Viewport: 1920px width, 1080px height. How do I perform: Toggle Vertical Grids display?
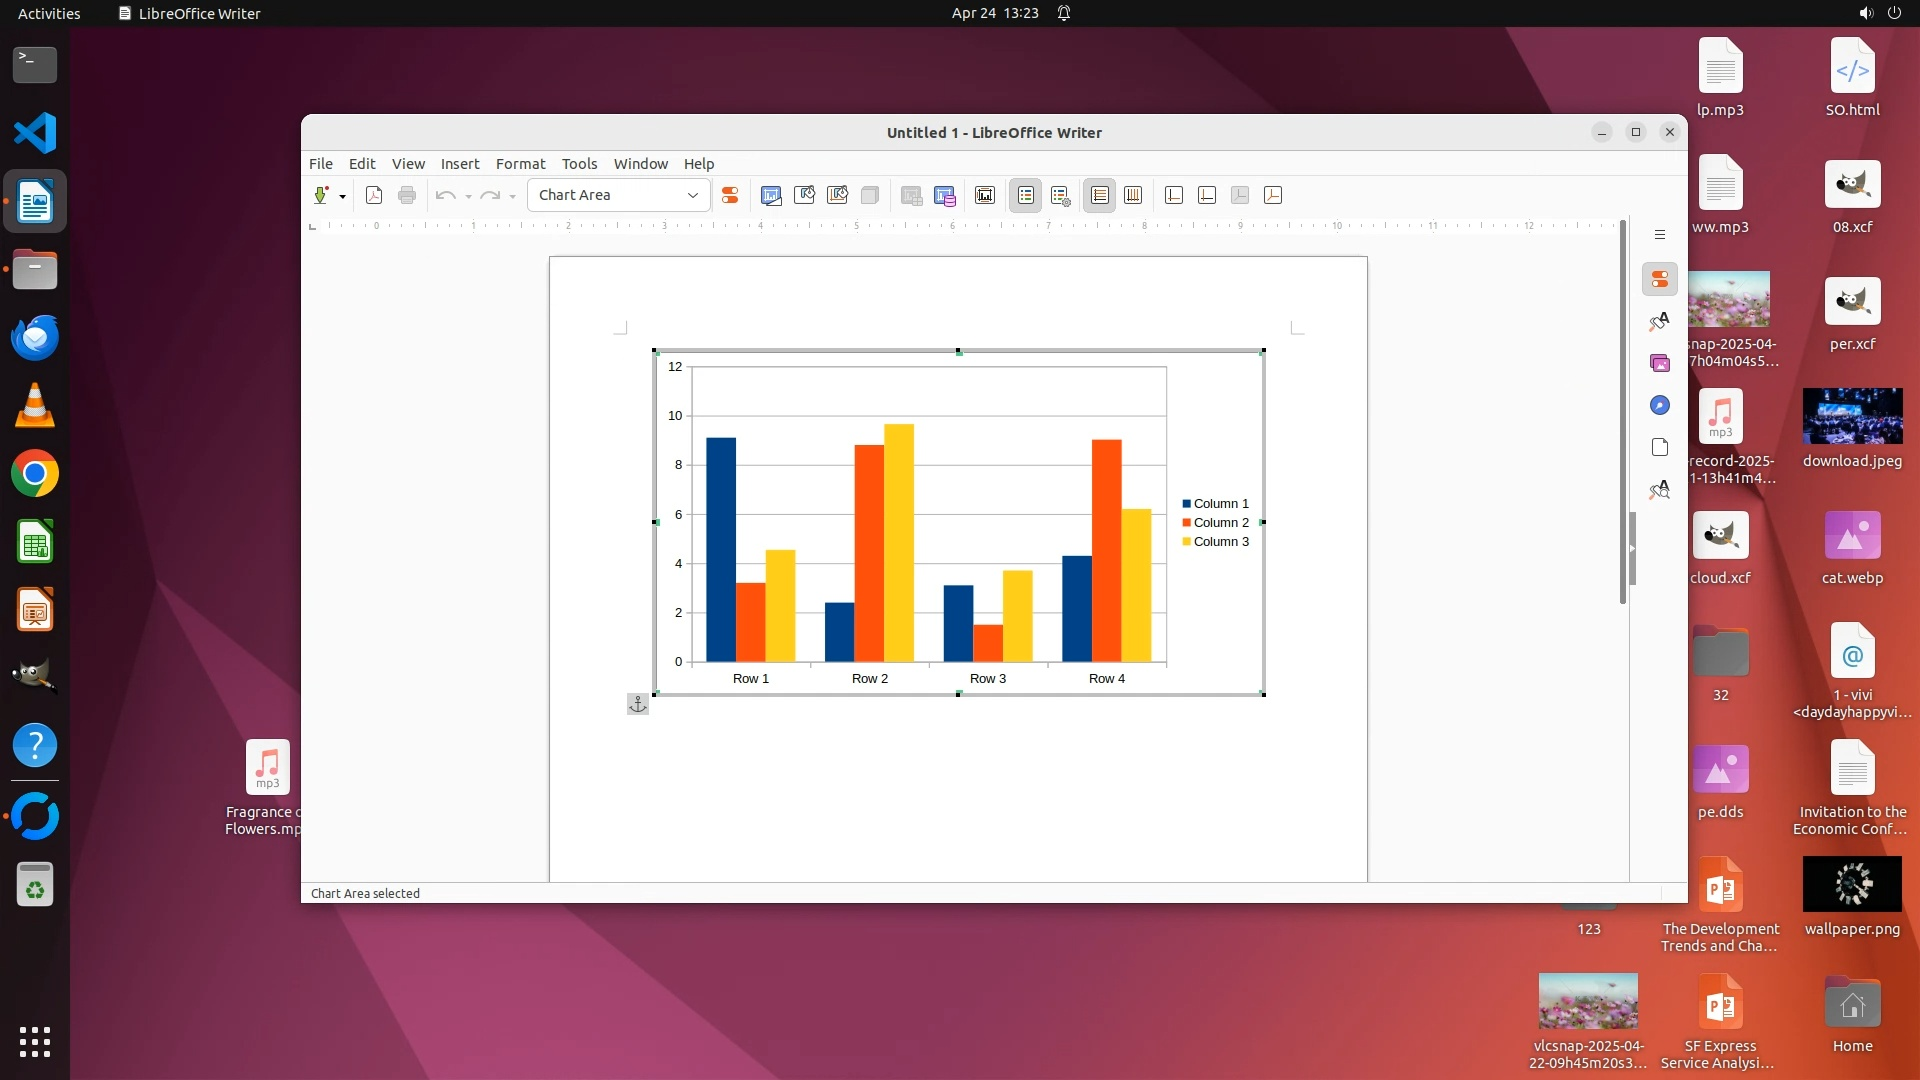coord(1133,195)
